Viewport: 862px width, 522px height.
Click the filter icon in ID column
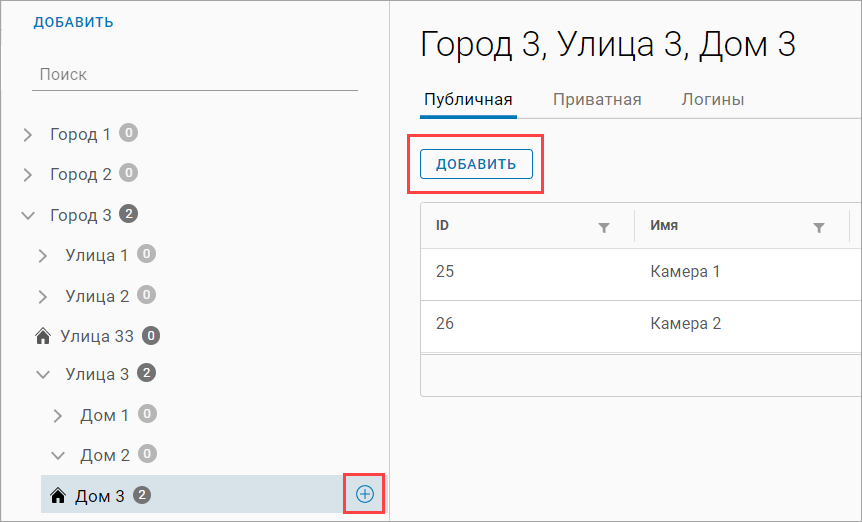[x=603, y=228]
